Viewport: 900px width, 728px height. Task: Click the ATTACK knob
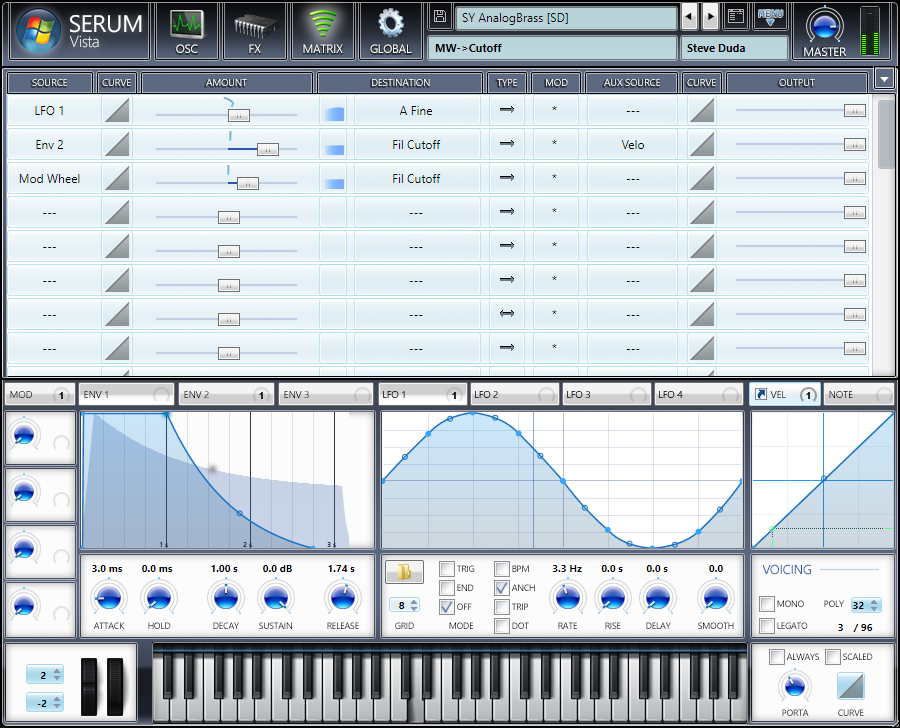coord(108,598)
